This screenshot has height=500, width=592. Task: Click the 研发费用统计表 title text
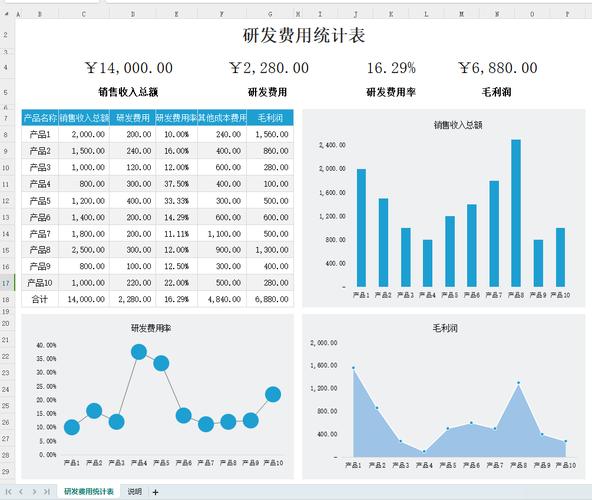pos(304,35)
